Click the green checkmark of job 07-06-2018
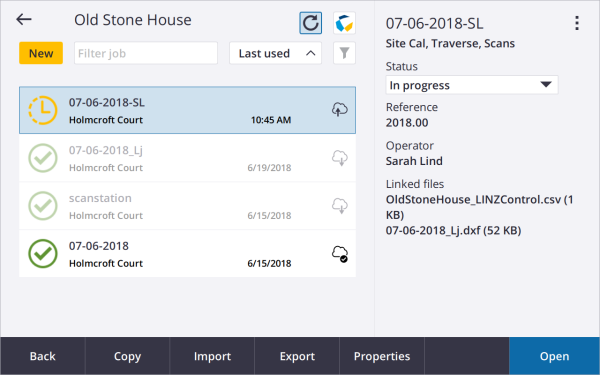Screen dimensions: 600x375 [43, 254]
